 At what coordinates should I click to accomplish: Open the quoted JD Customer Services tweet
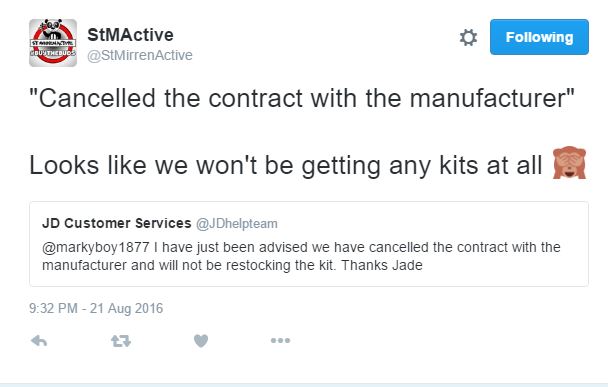tap(309, 244)
